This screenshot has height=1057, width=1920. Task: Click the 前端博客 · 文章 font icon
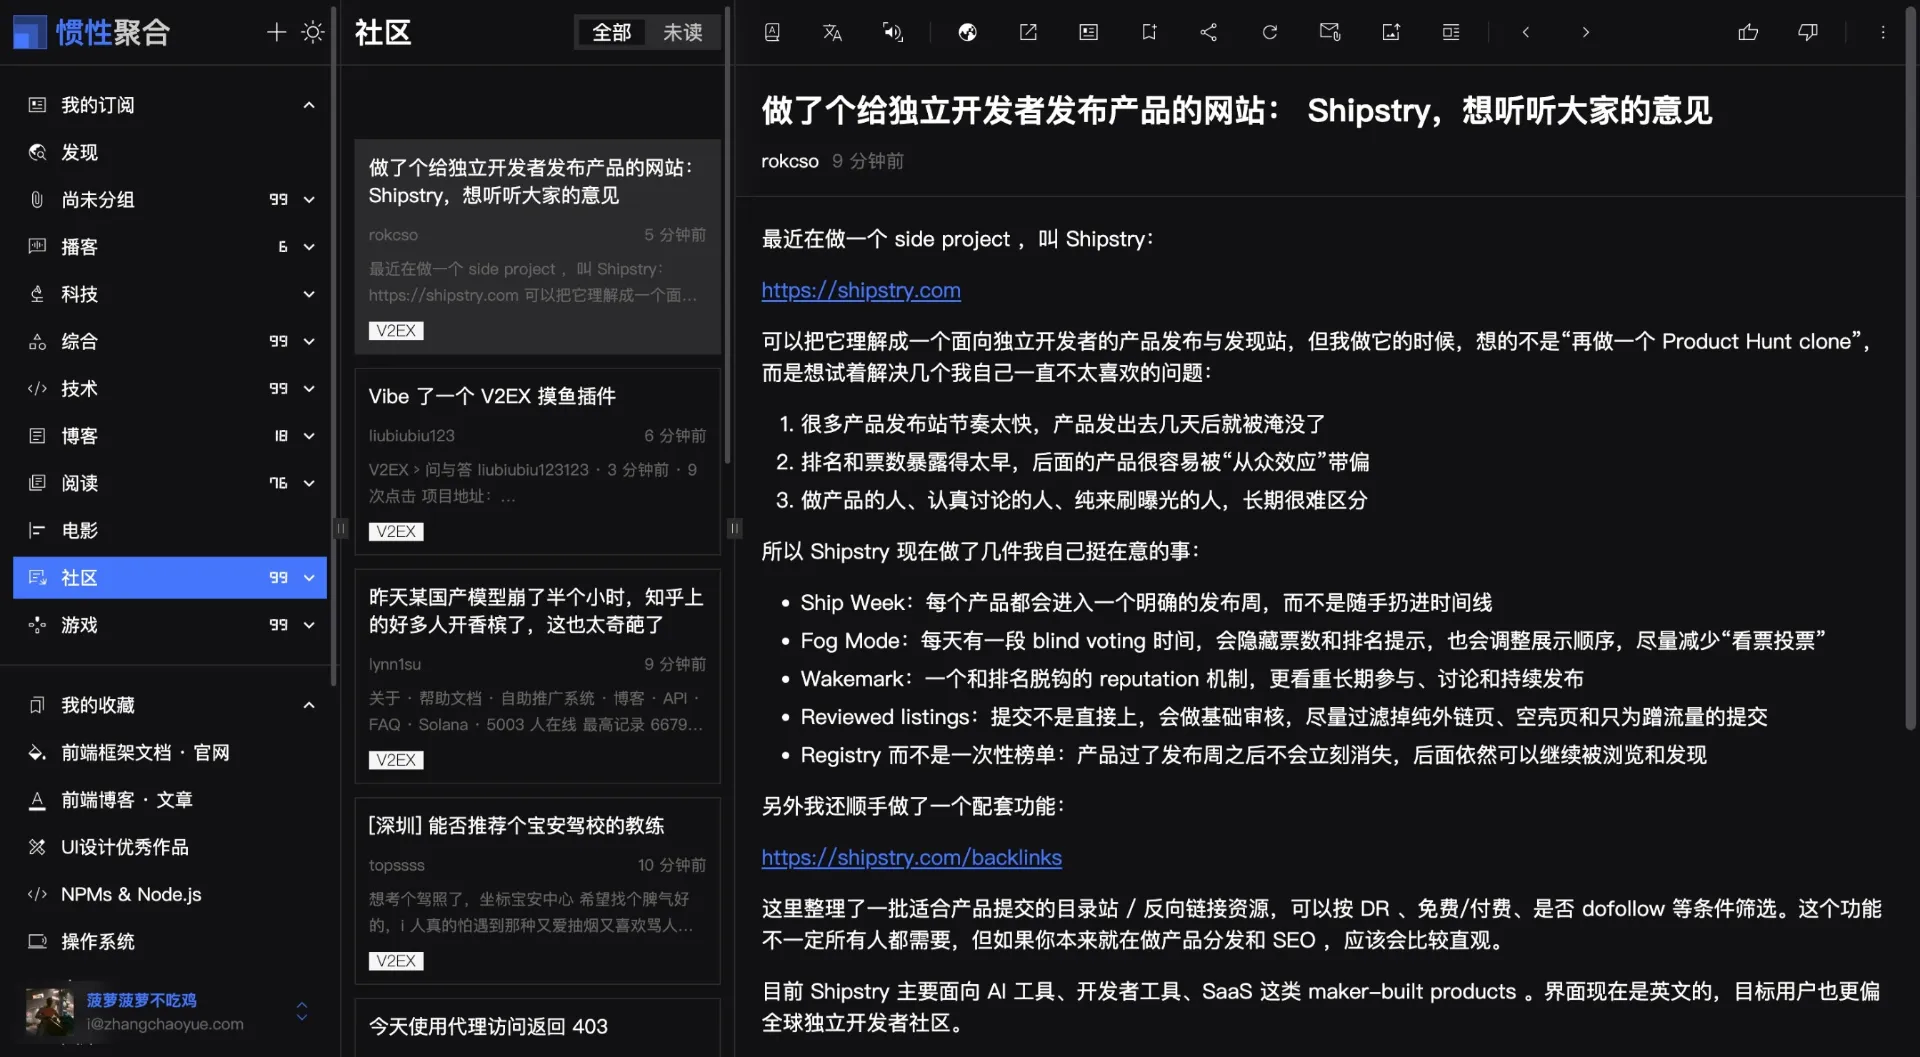(37, 800)
